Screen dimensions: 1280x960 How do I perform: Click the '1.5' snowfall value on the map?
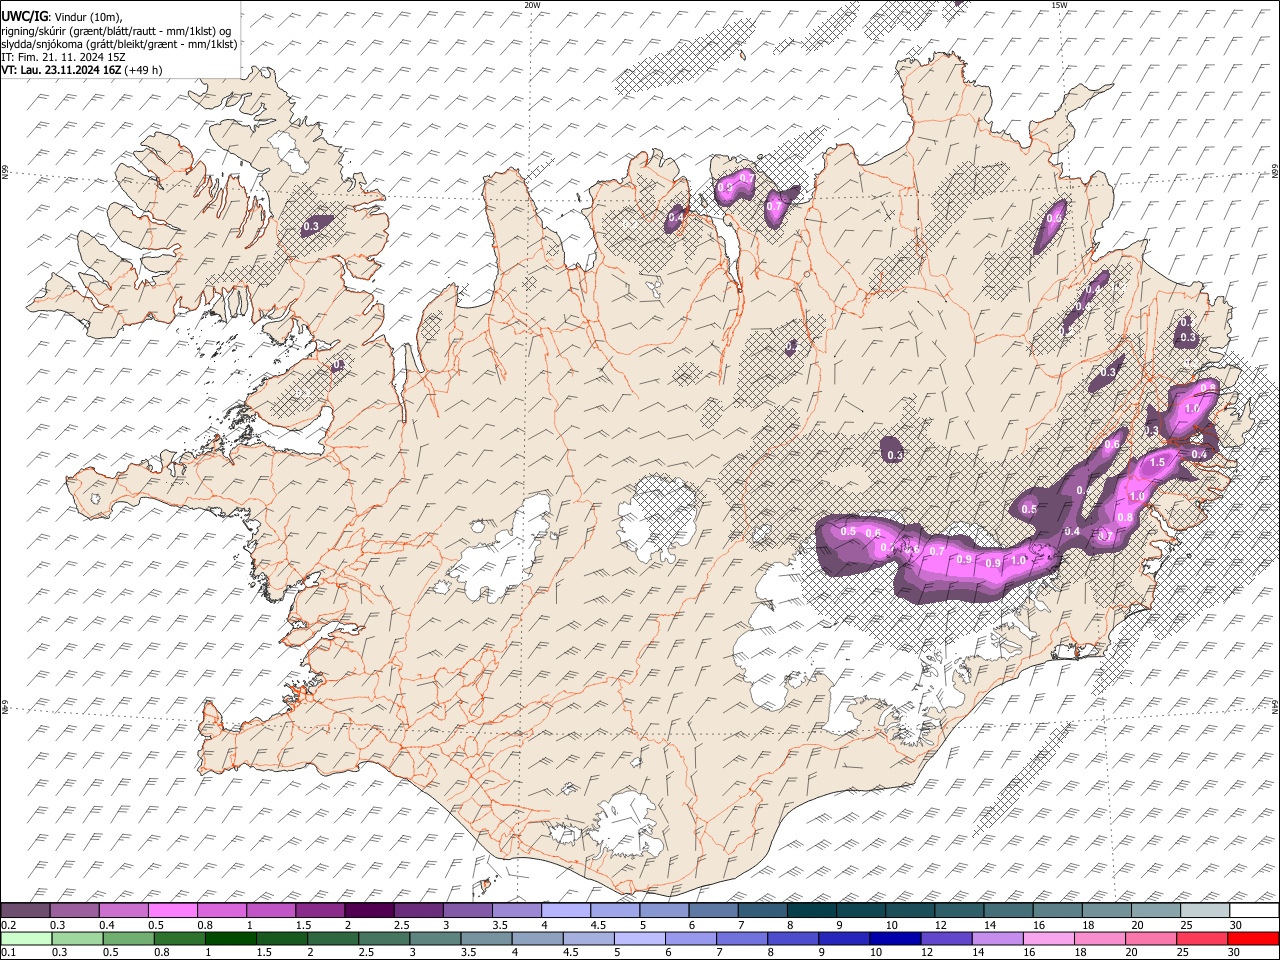(x=1159, y=462)
